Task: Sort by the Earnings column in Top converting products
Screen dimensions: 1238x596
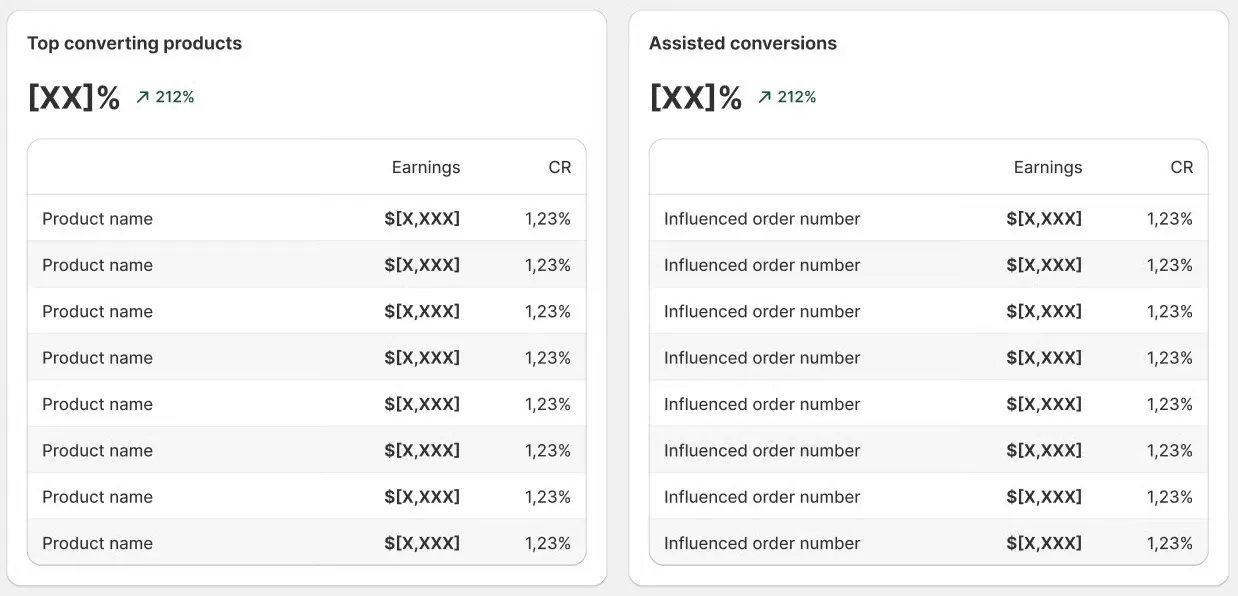Action: (x=426, y=167)
